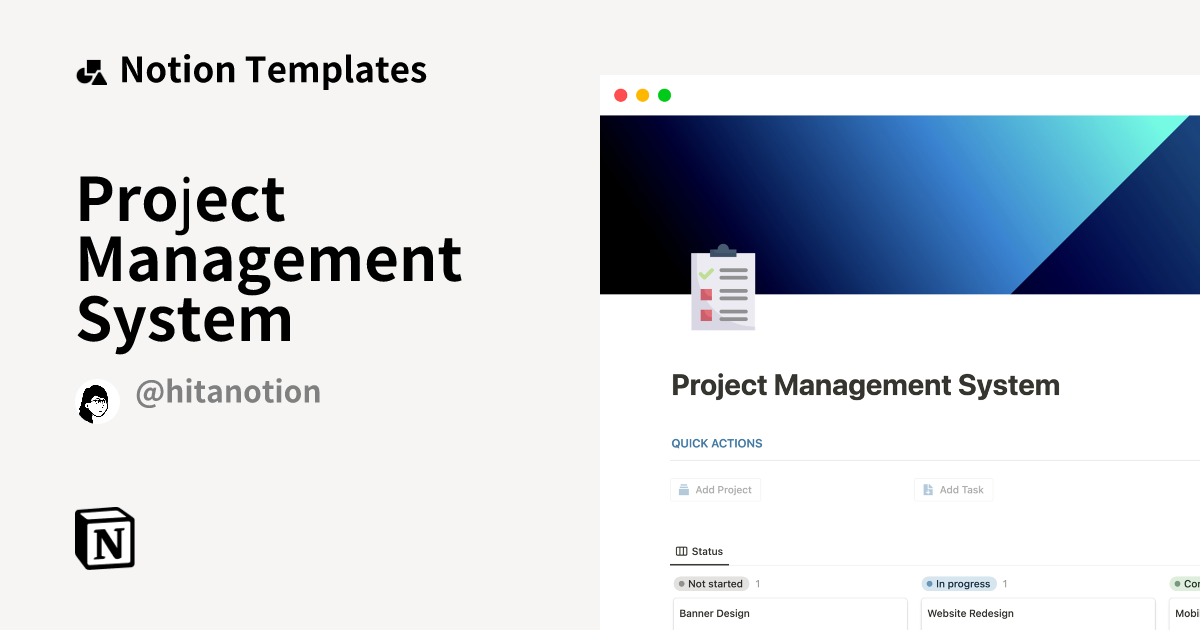Click the board view icon beside Status
This screenshot has height=630, width=1200.
coord(681,551)
